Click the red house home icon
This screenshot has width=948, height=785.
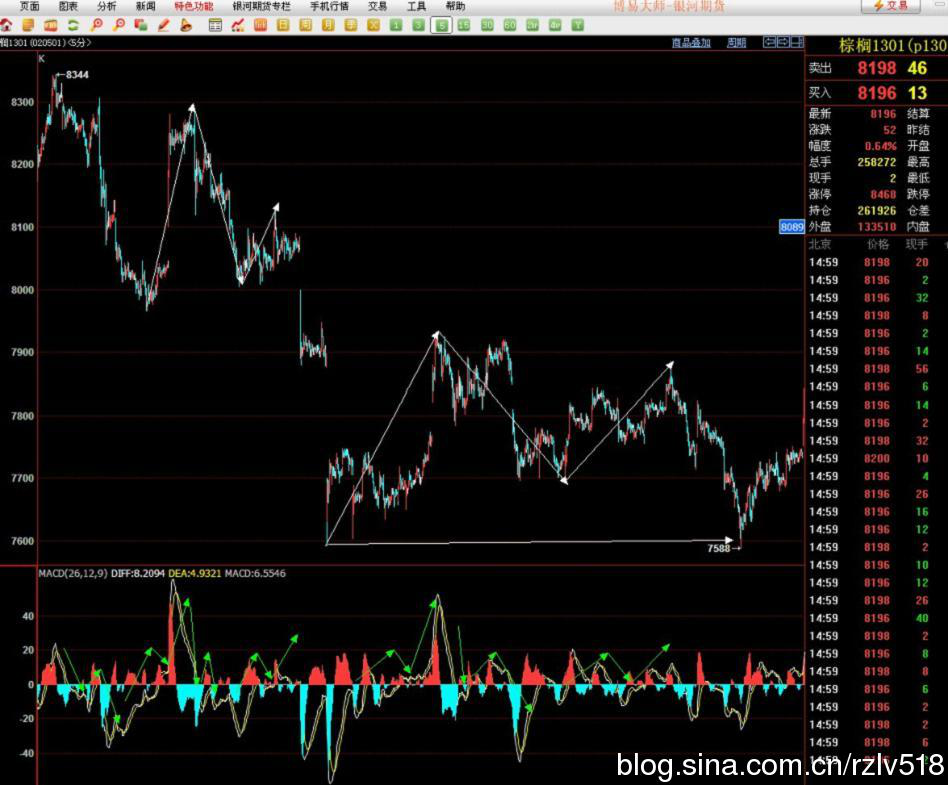(7, 25)
